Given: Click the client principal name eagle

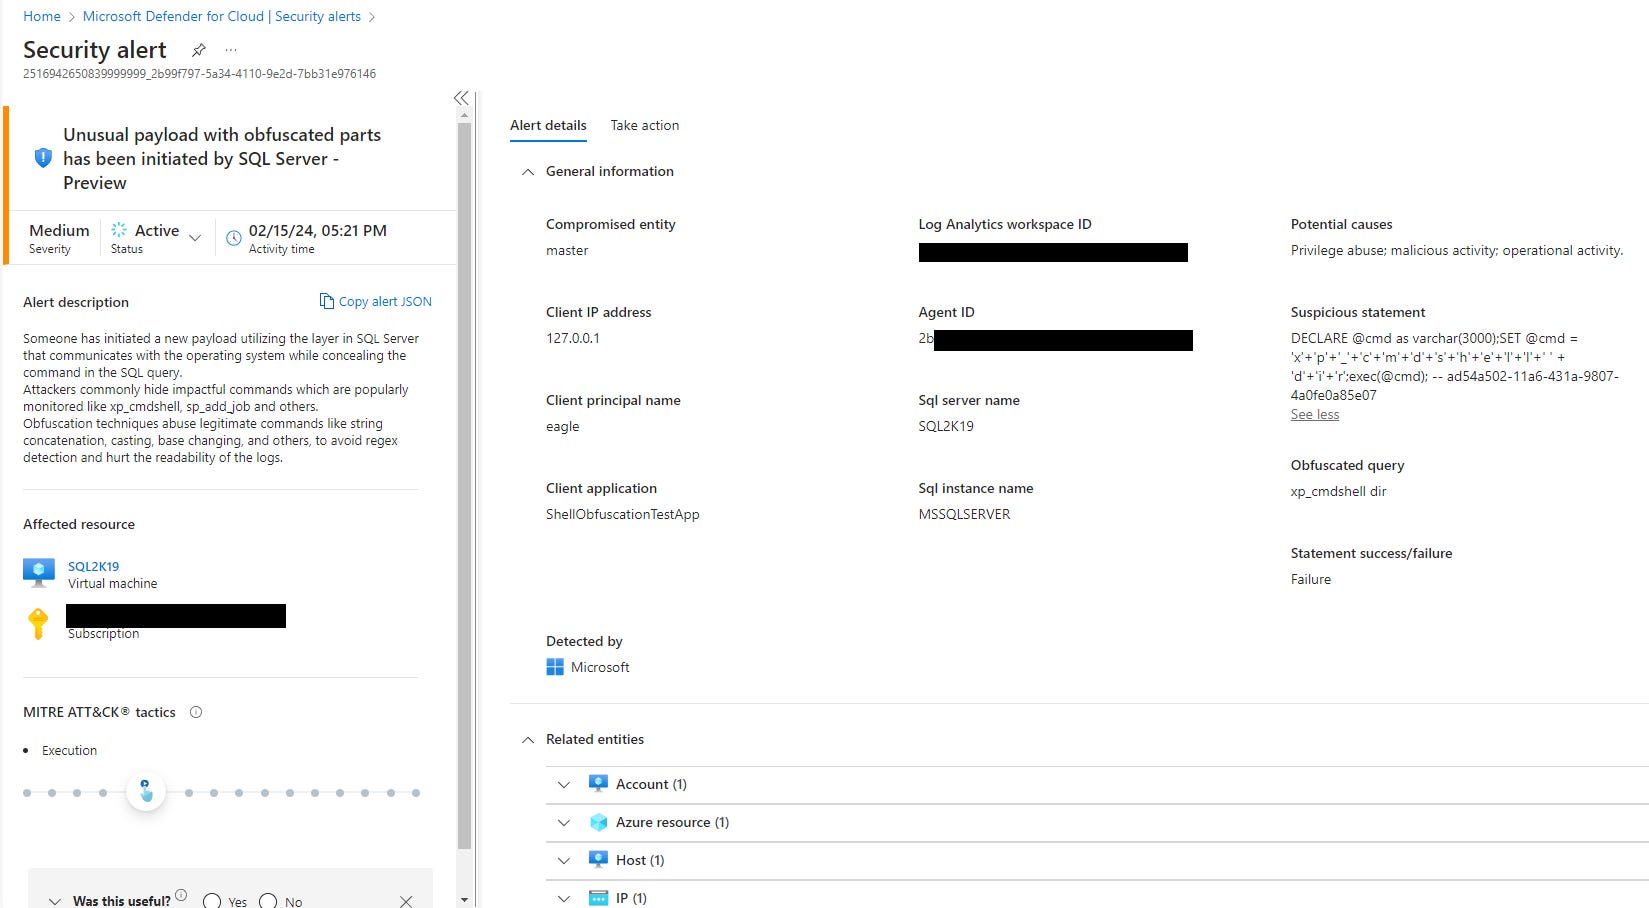Looking at the screenshot, I should click(x=563, y=426).
